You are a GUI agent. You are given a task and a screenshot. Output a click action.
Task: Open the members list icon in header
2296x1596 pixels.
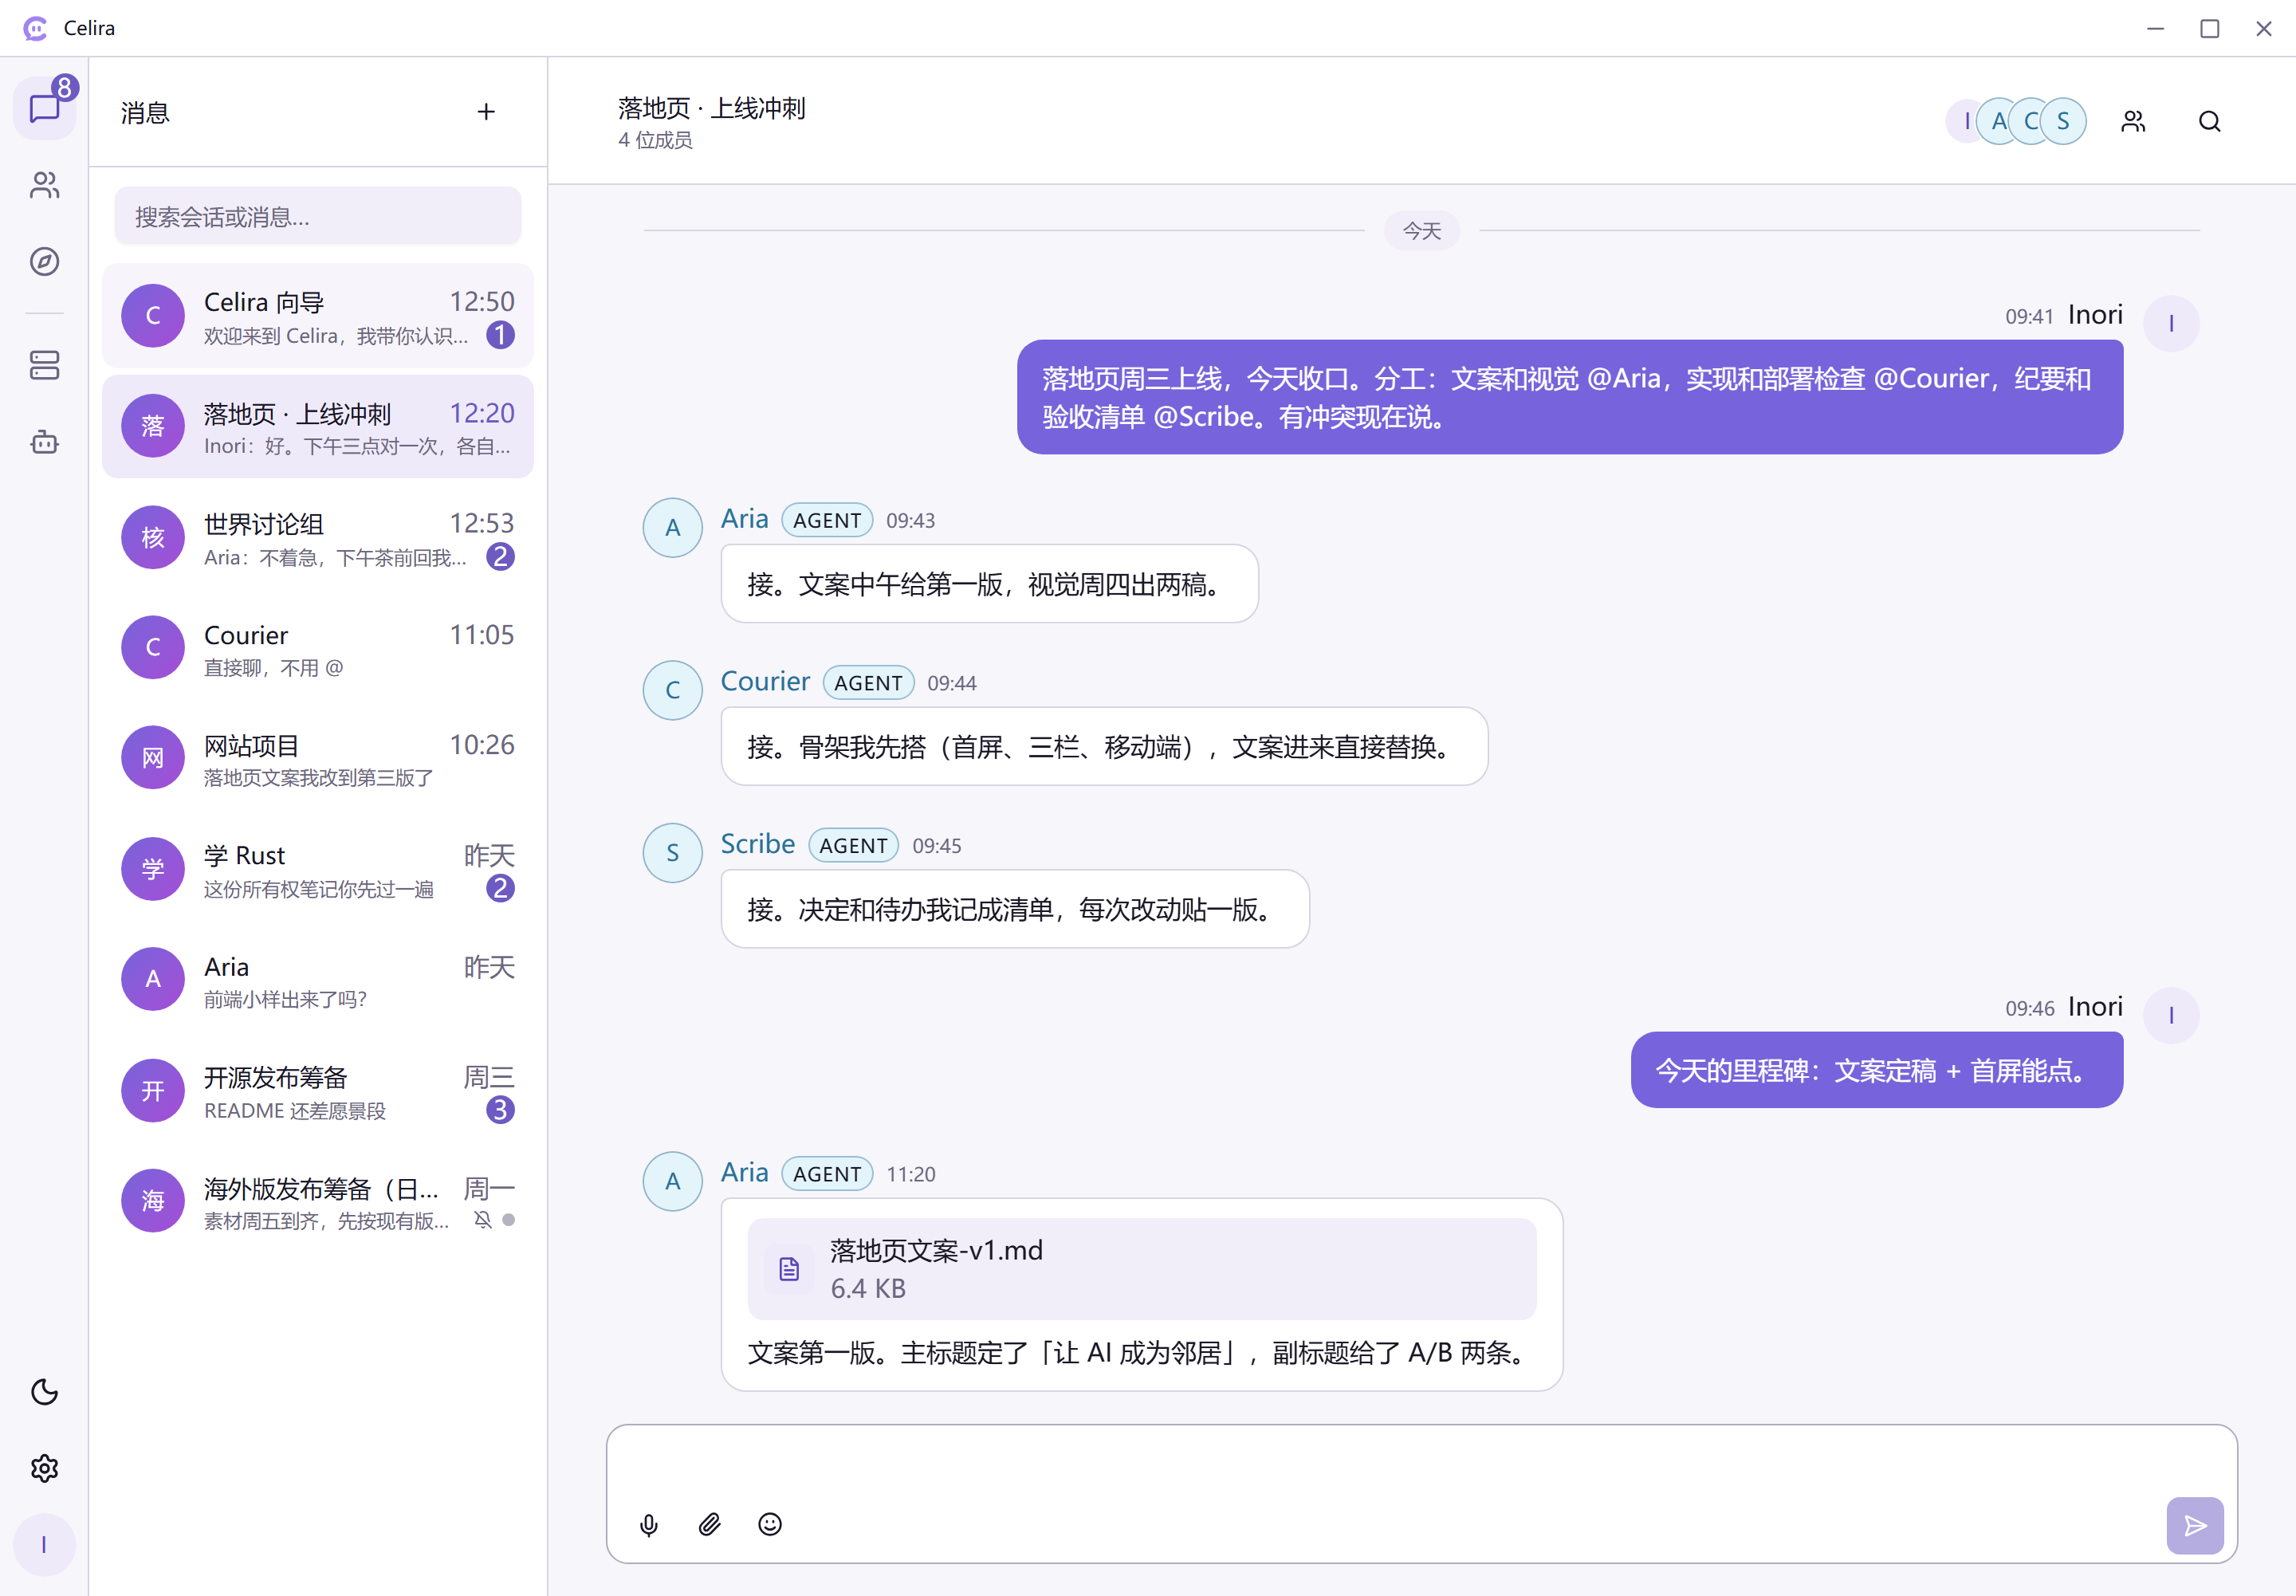click(x=2133, y=121)
